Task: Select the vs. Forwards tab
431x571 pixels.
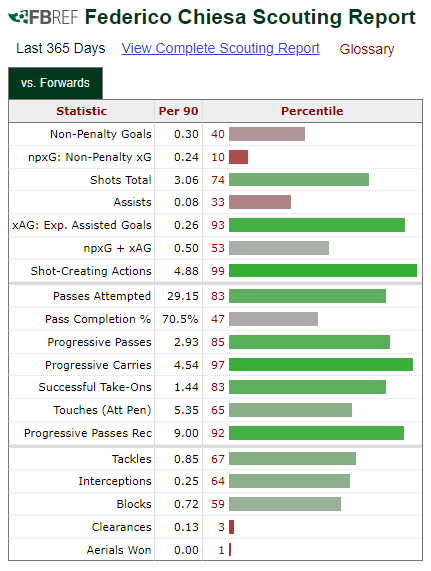Action: 55,83
